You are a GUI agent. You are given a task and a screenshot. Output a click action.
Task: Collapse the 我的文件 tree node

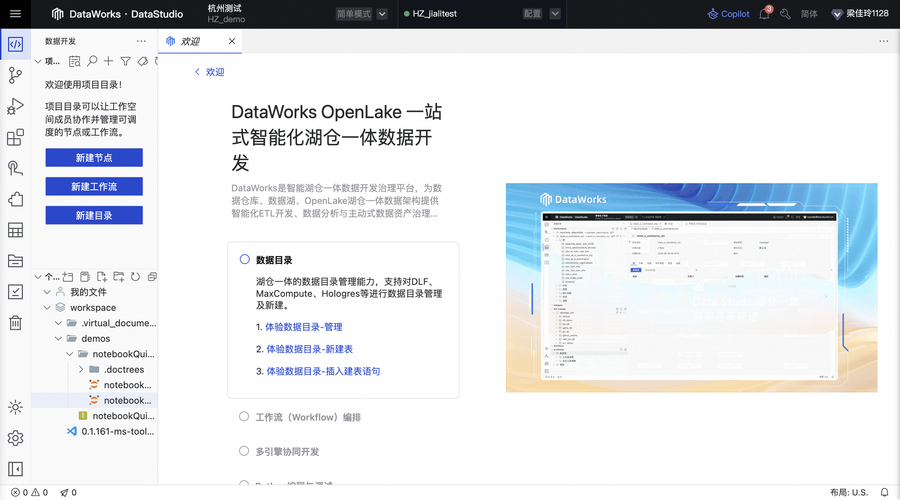48,292
